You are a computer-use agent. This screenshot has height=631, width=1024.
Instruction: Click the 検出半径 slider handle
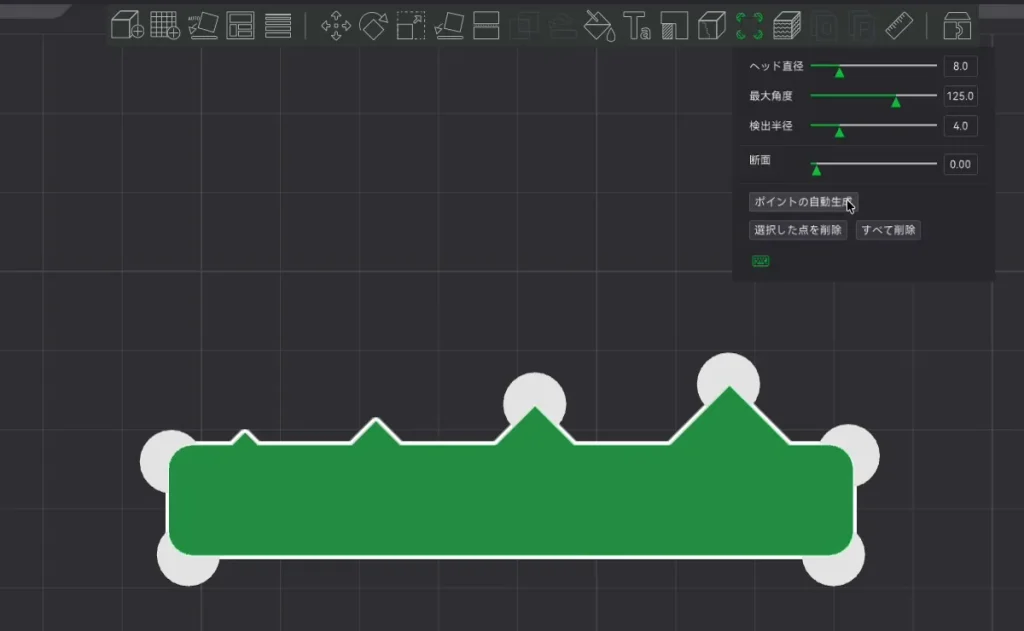click(839, 132)
